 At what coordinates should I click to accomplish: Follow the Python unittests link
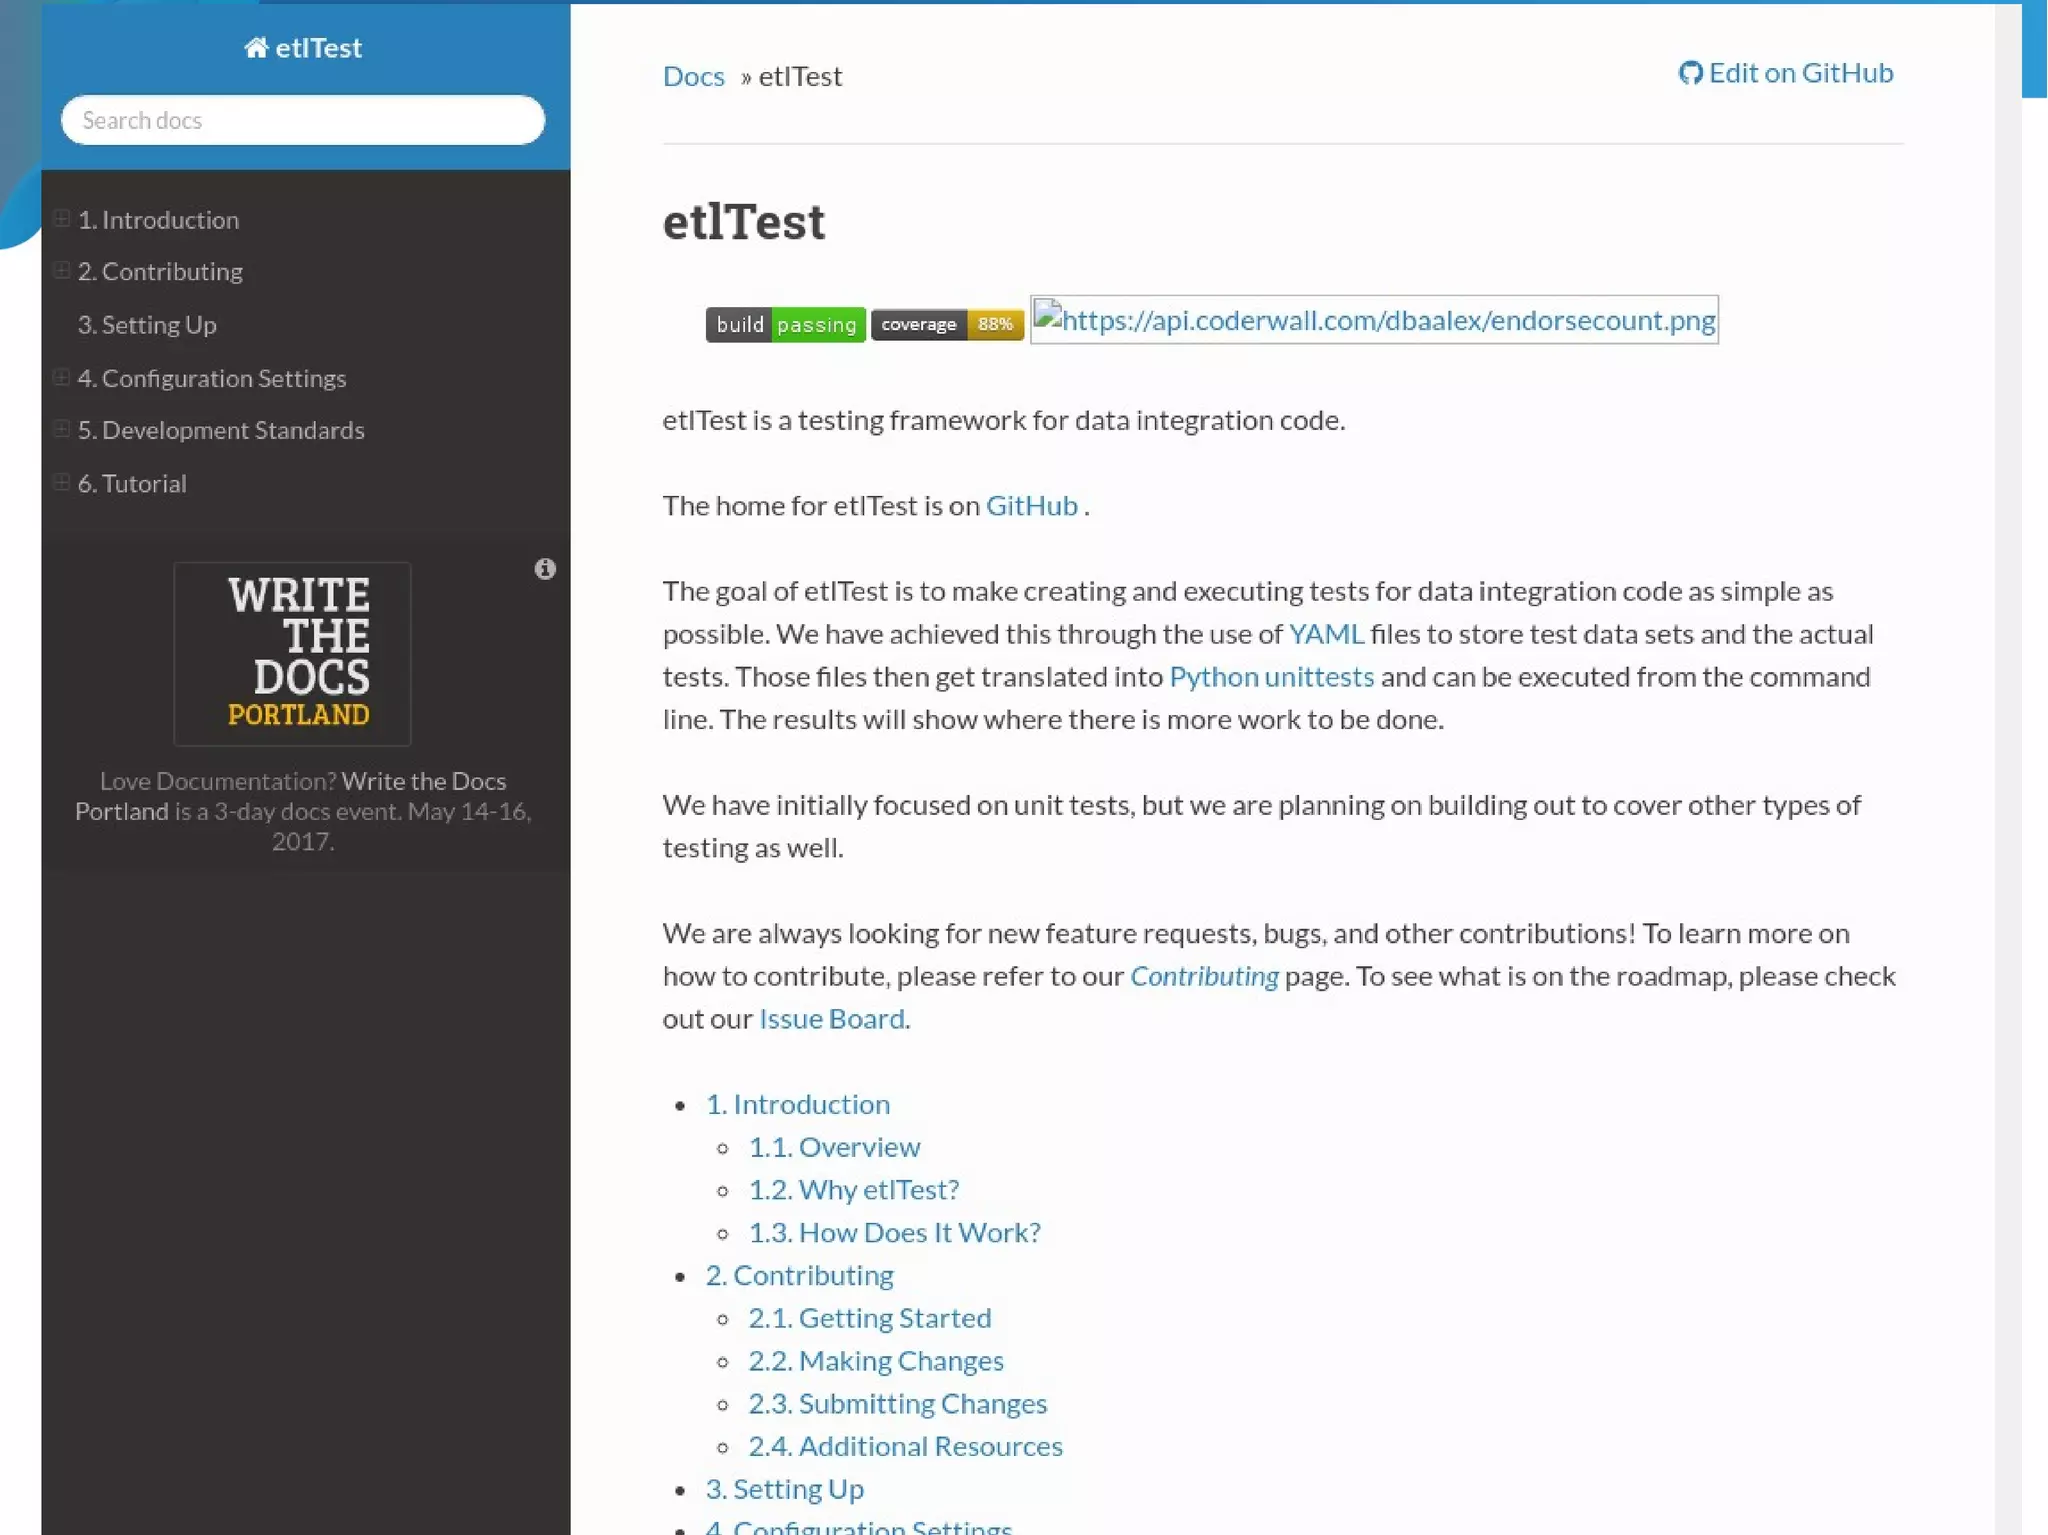(1271, 677)
